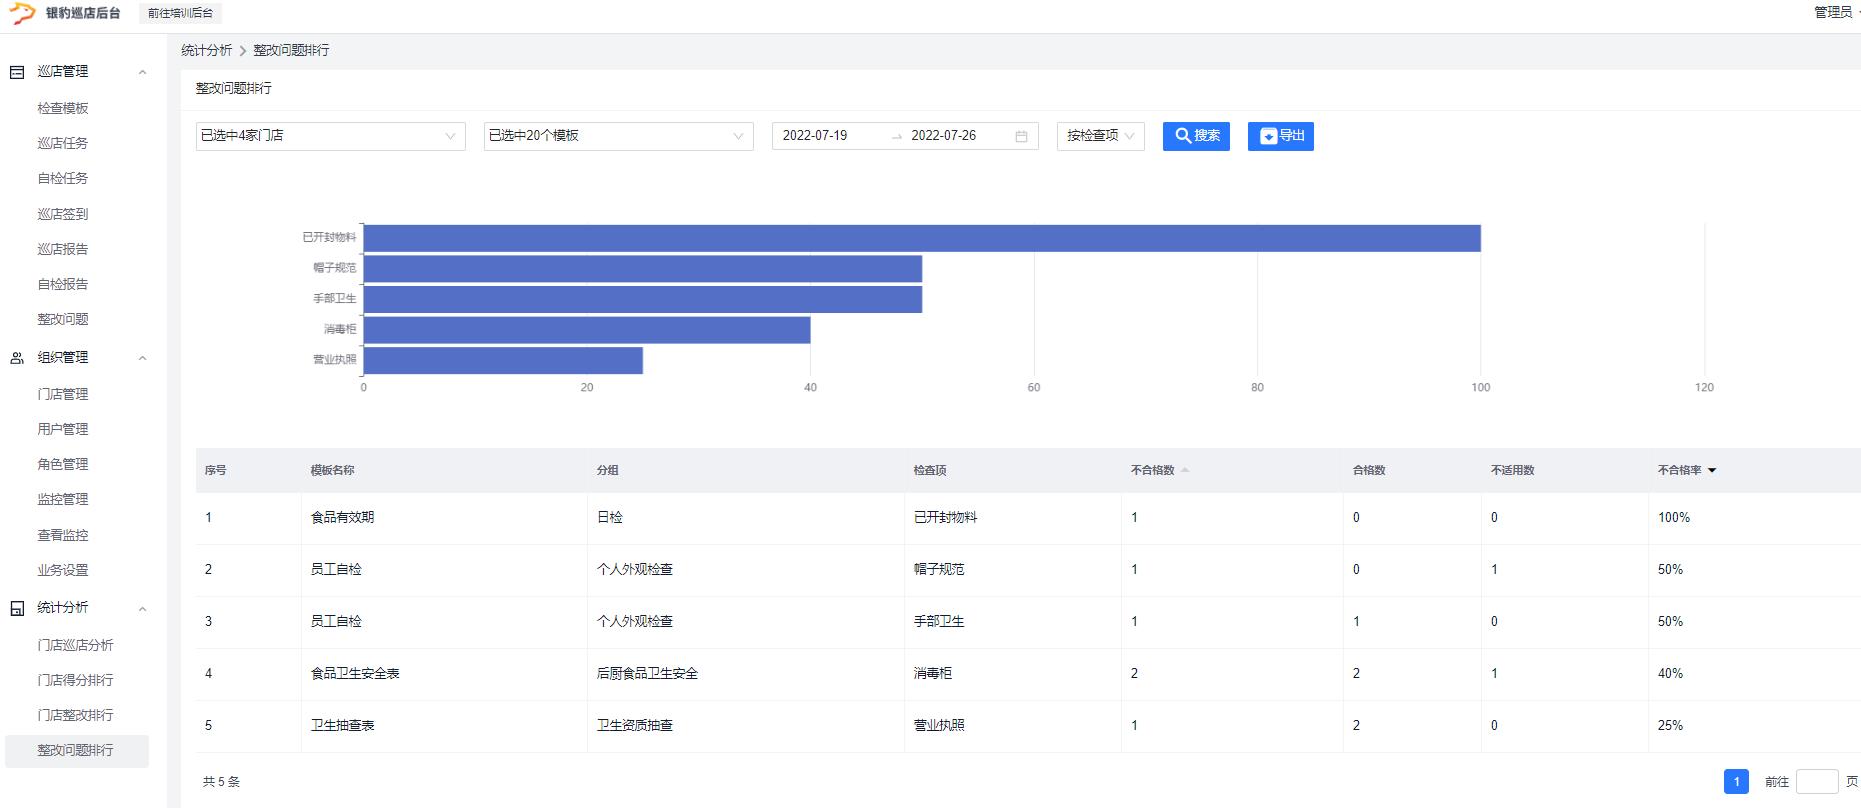
Task: Click the 组织管理 people icon
Action: tap(17, 358)
